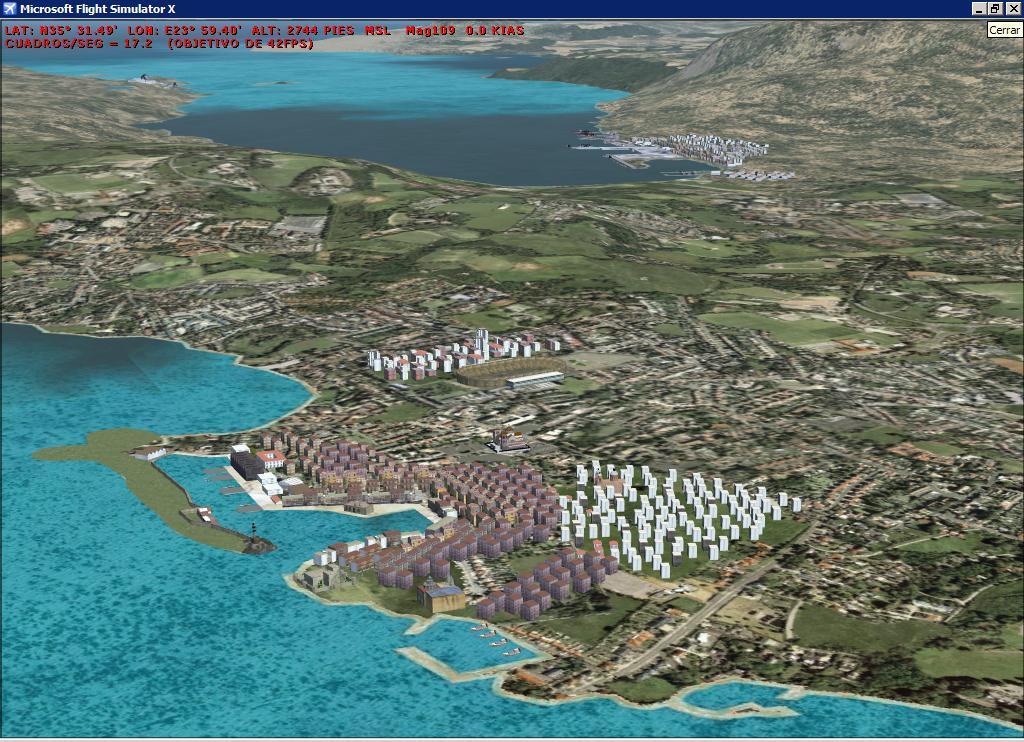
Task: Click the 'CUADROS/SEG = 17.2' frame rate text
Action: point(78,44)
